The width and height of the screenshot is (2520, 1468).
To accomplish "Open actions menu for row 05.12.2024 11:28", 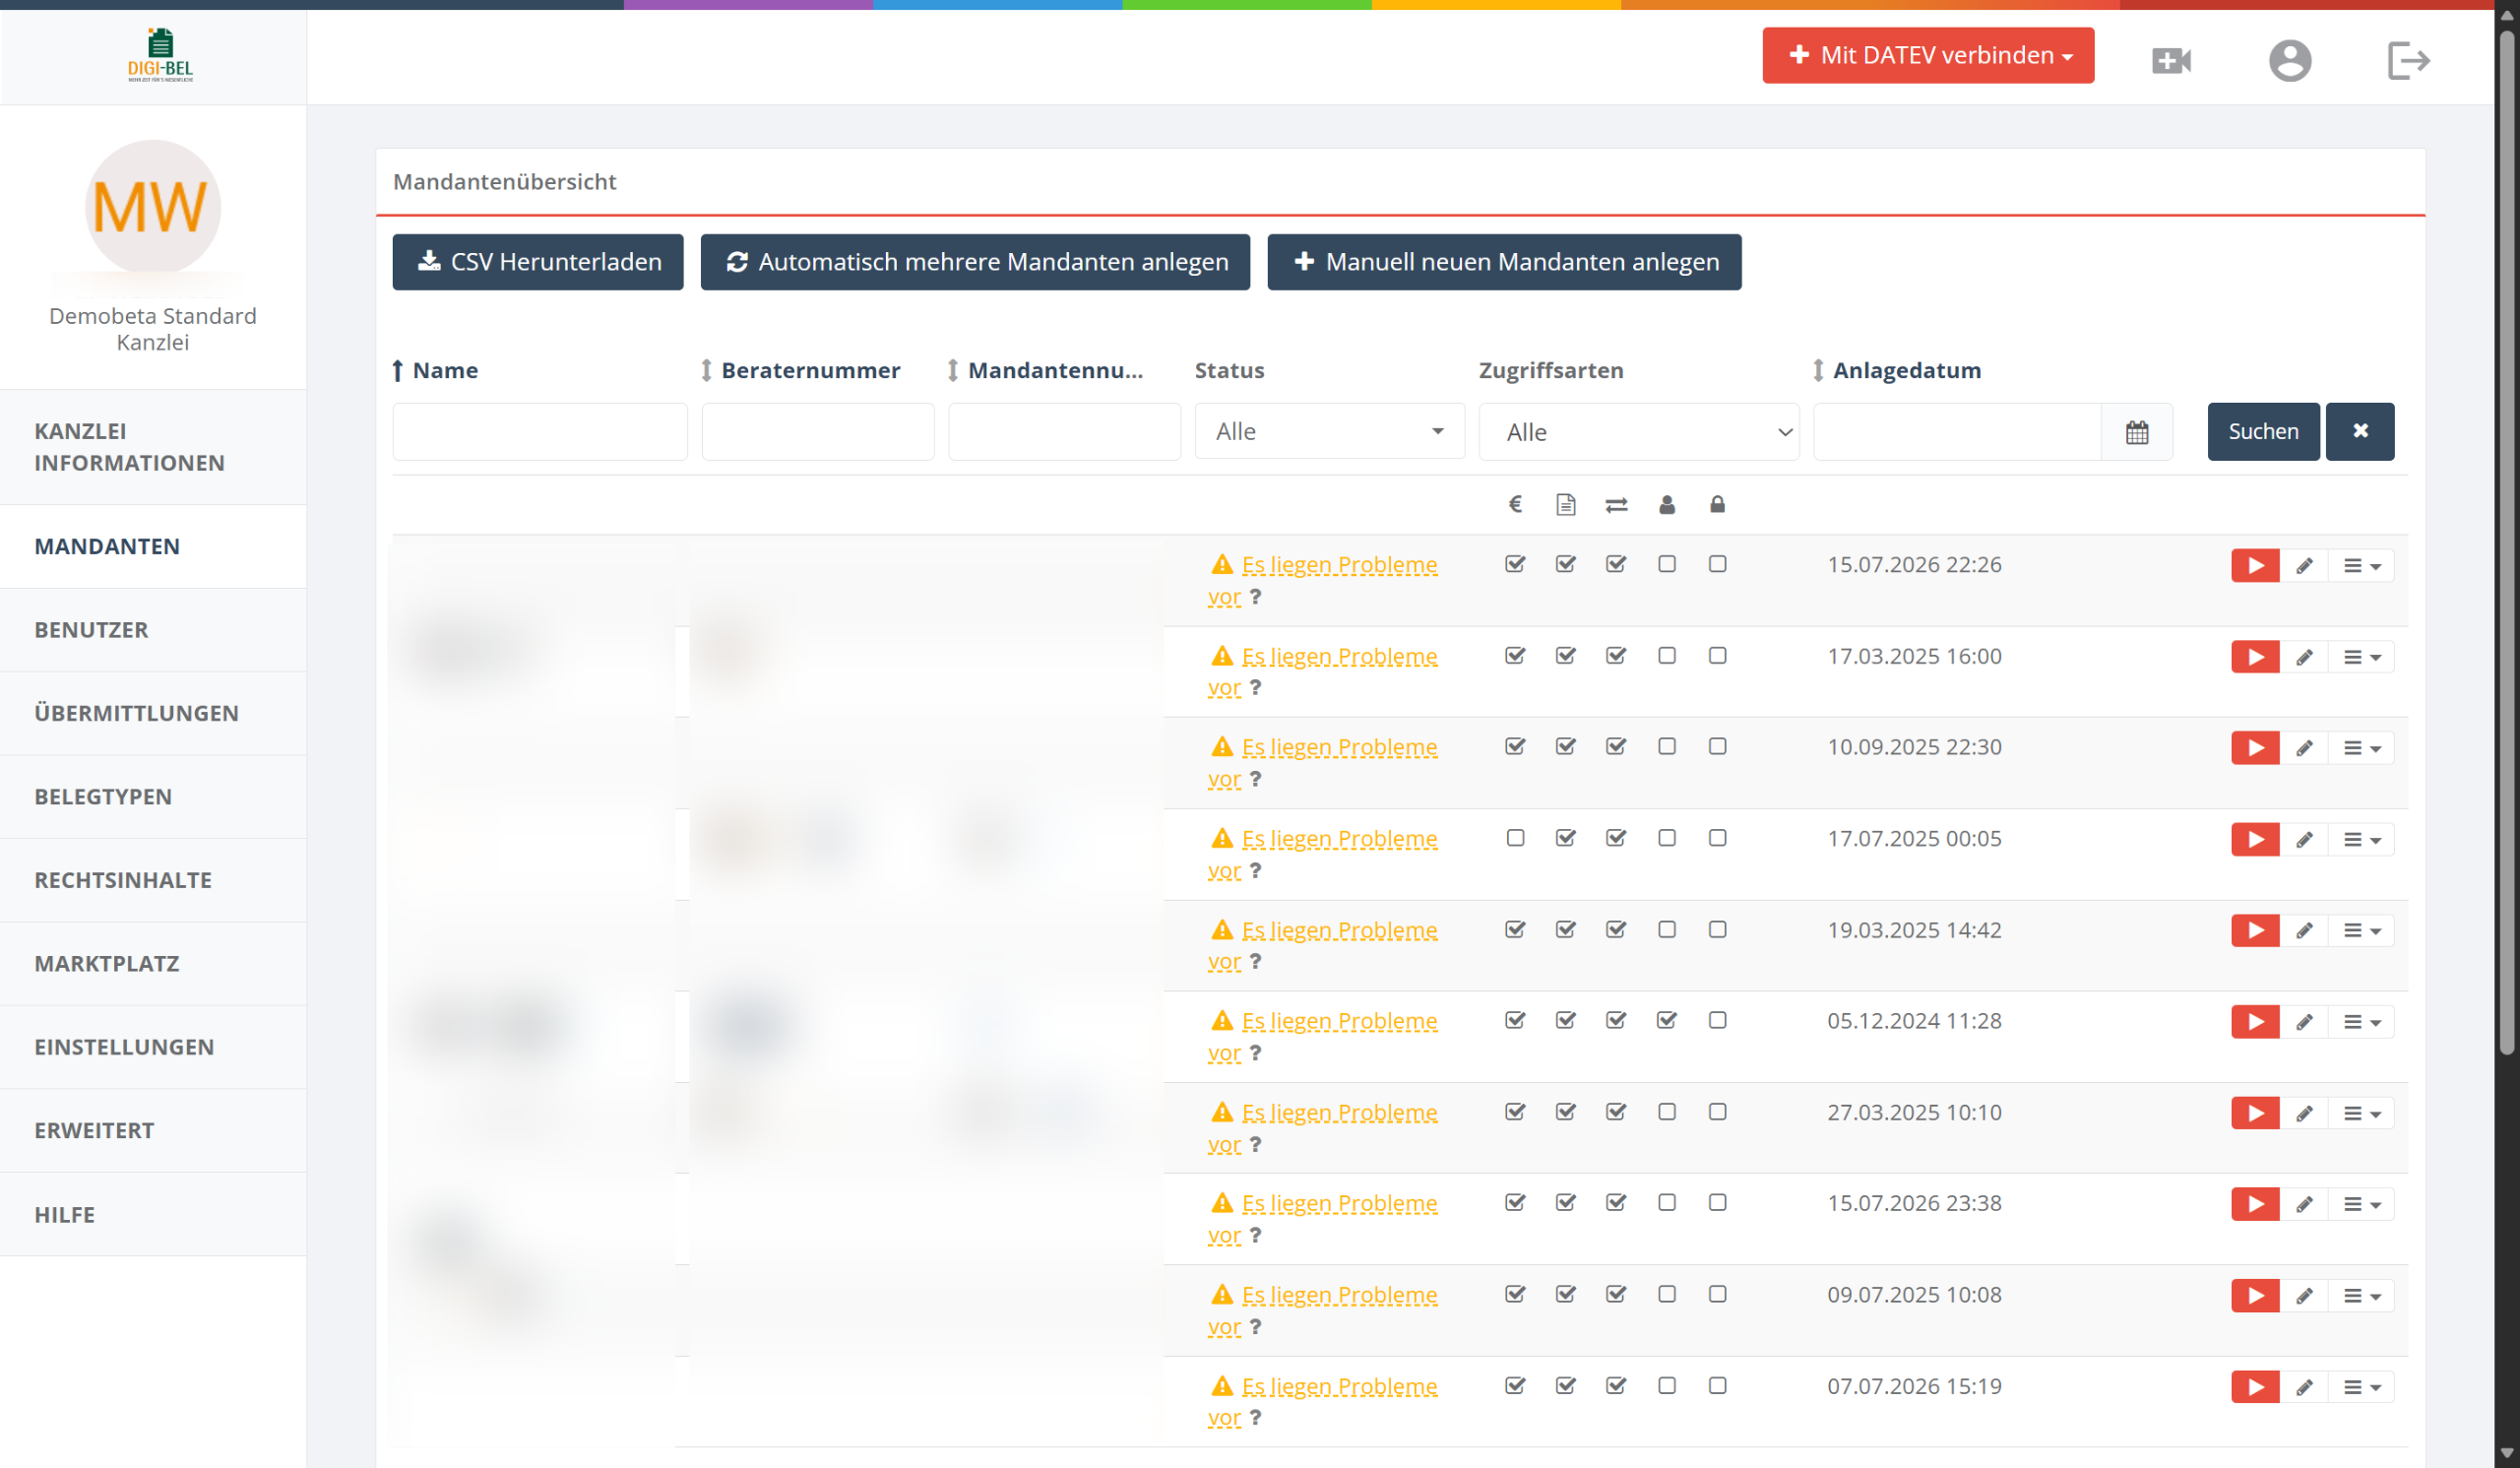I will click(x=2361, y=1022).
